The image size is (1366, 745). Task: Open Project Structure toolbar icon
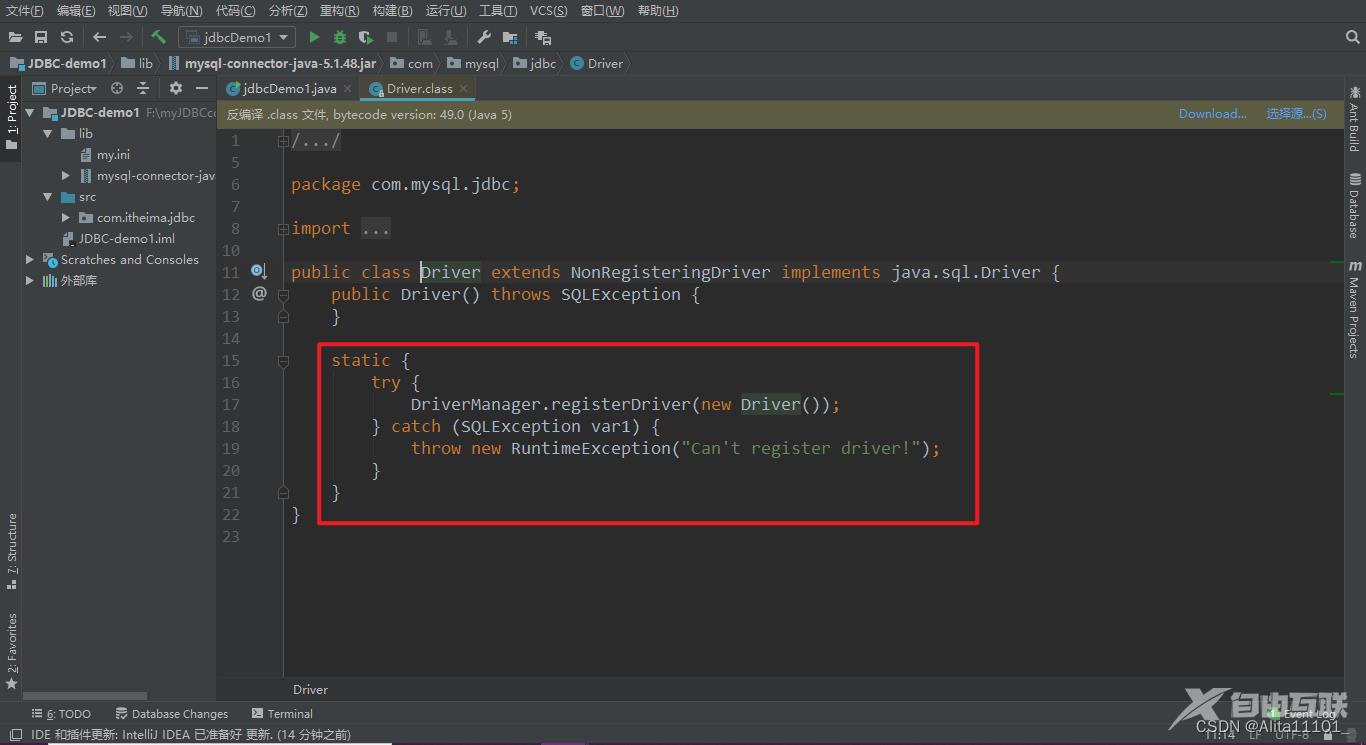510,37
